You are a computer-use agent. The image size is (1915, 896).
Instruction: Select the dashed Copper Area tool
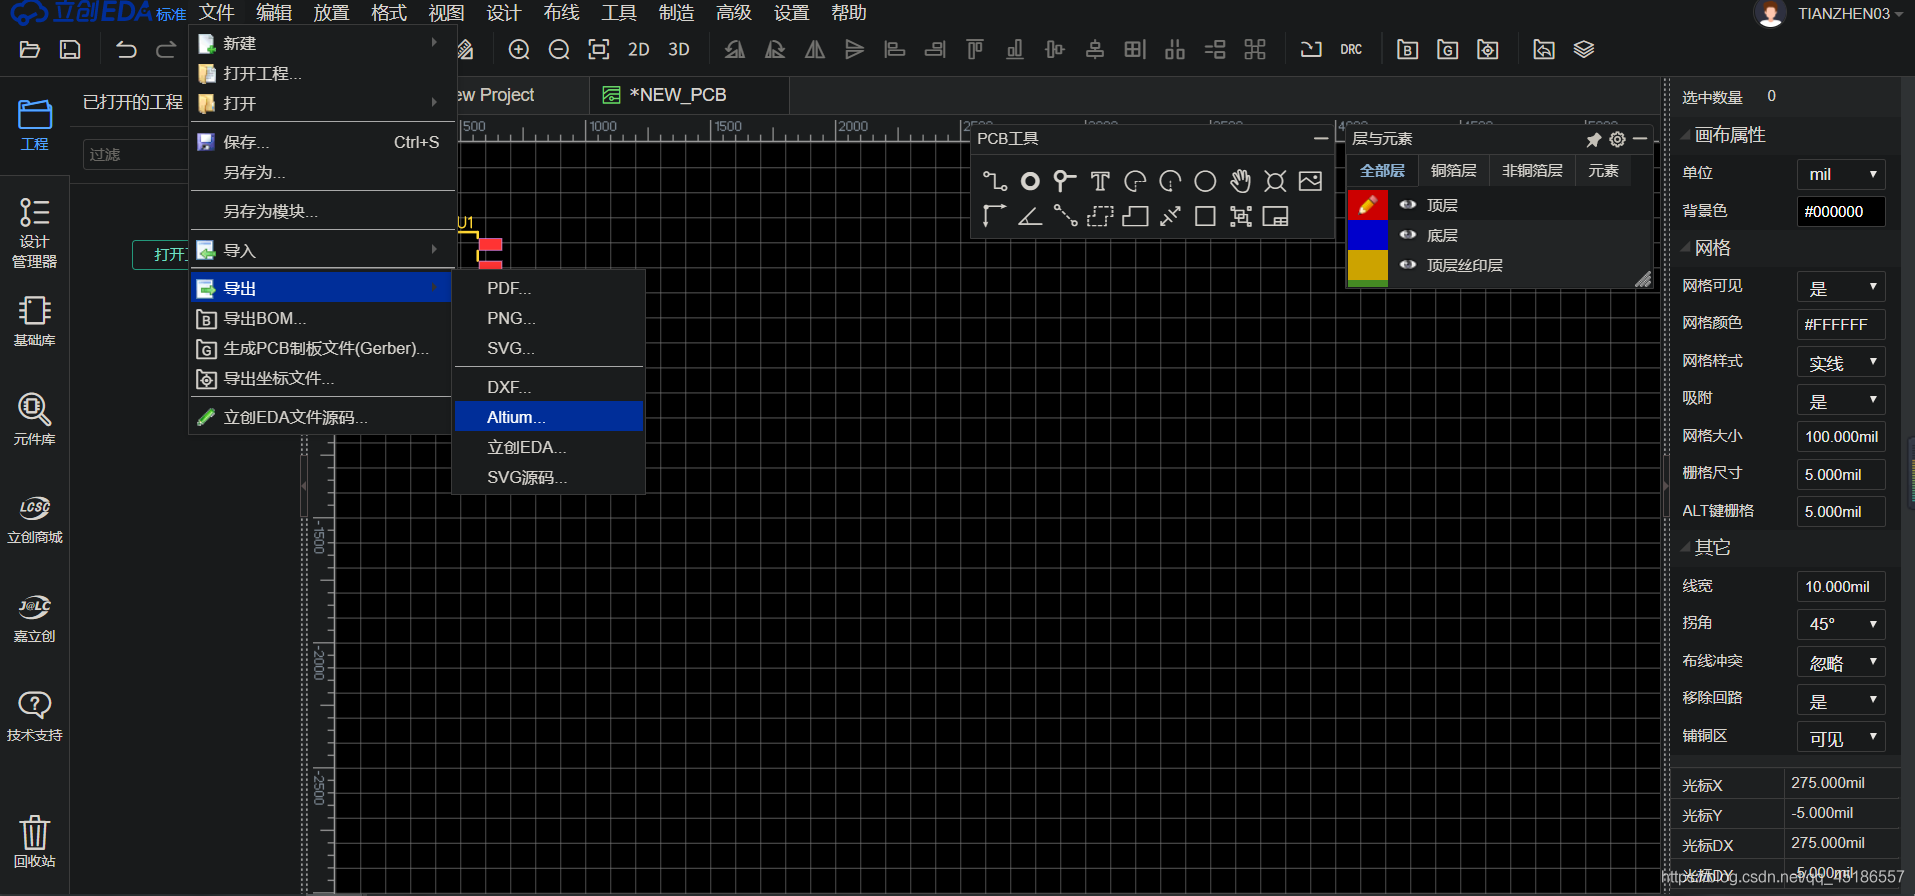(1100, 216)
